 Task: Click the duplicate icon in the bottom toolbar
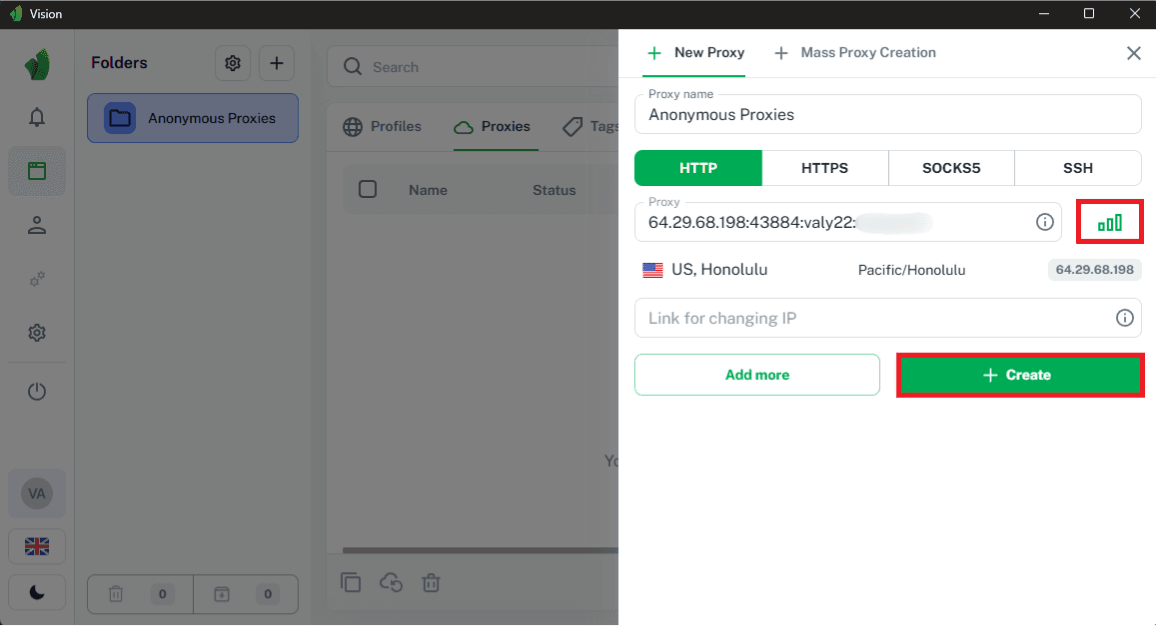[x=351, y=581]
